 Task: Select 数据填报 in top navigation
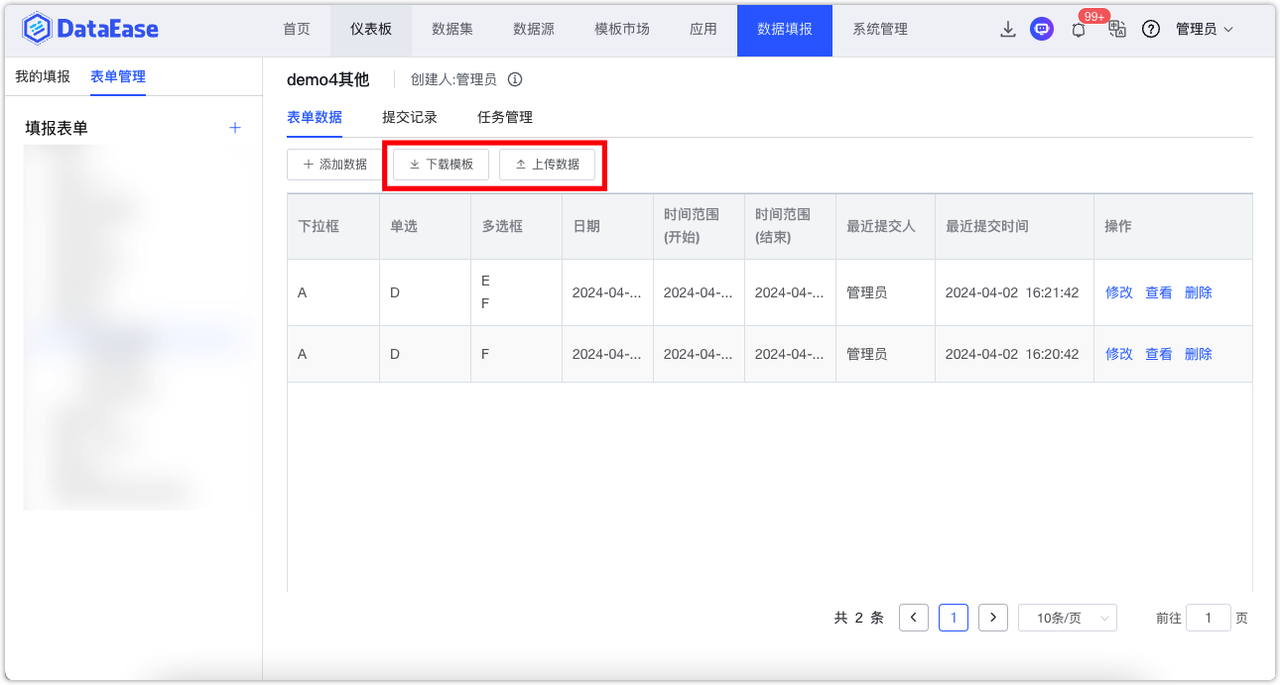click(785, 29)
